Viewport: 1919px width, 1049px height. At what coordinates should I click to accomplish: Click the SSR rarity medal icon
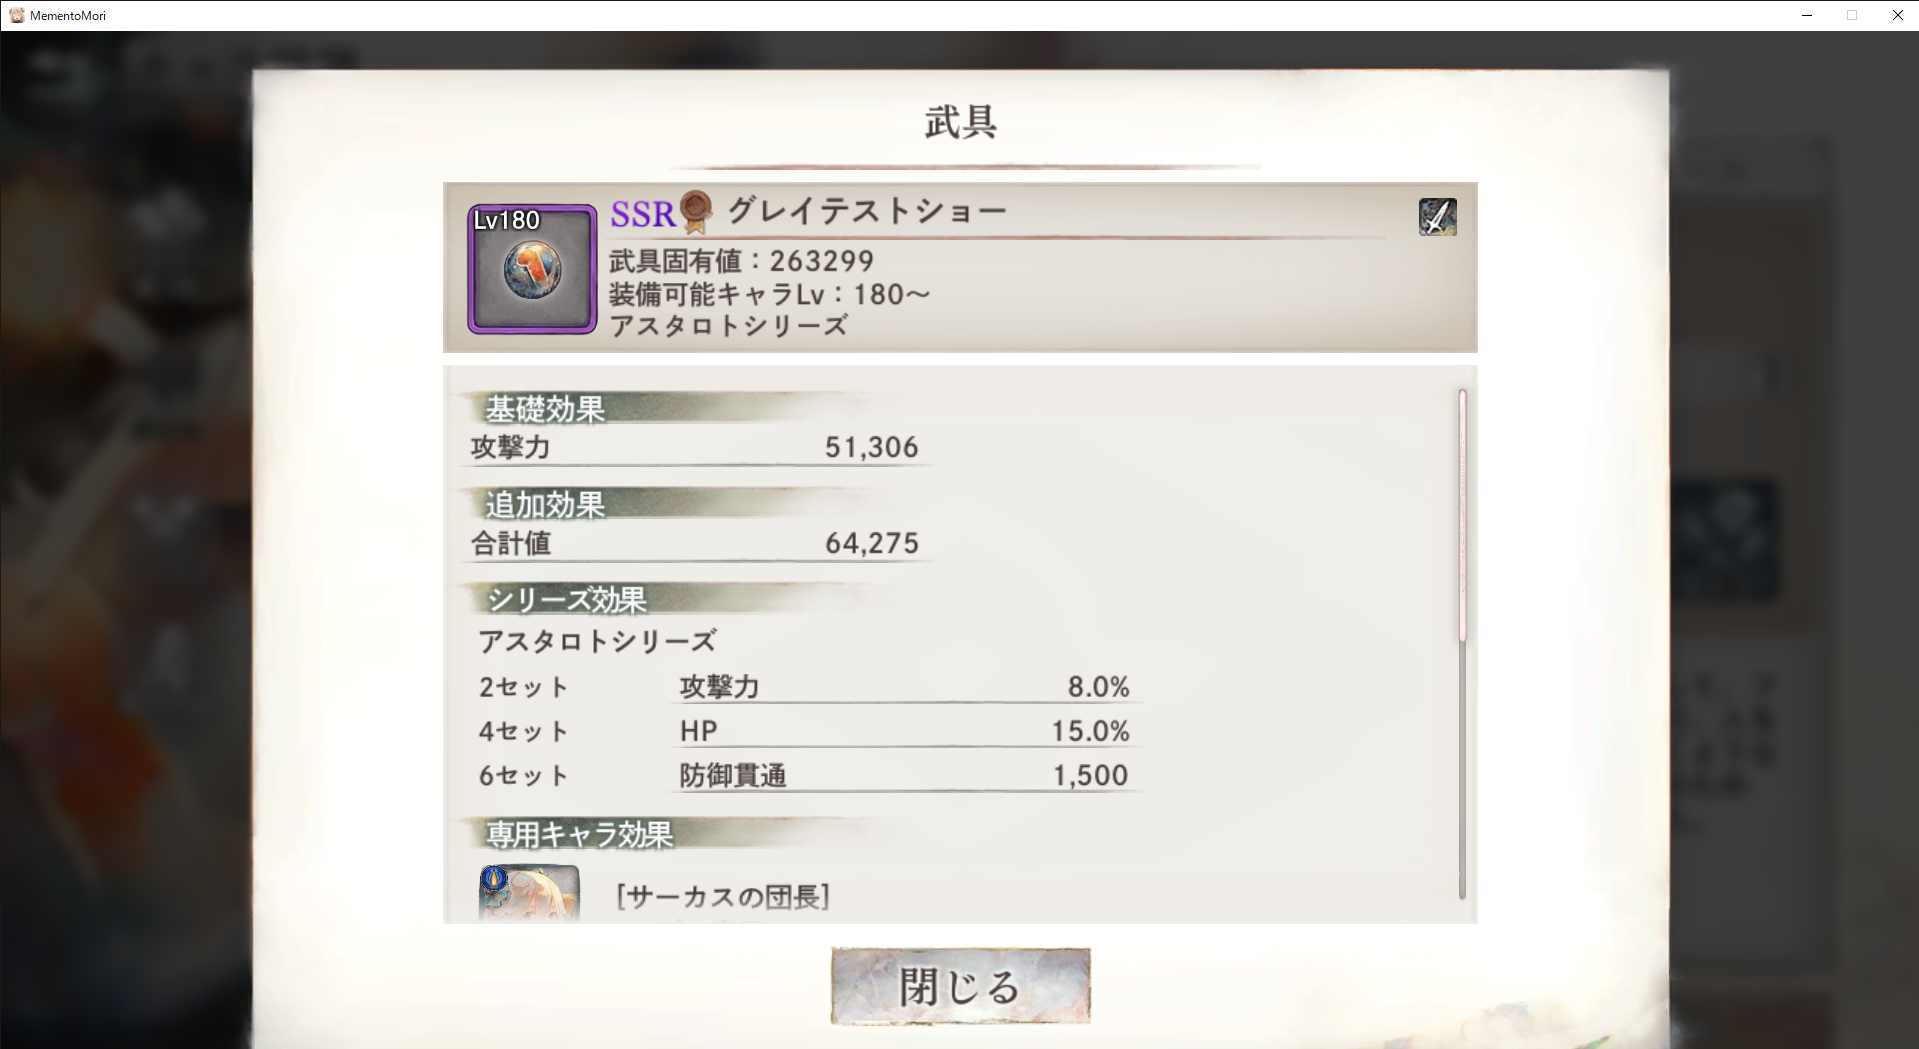pos(696,211)
